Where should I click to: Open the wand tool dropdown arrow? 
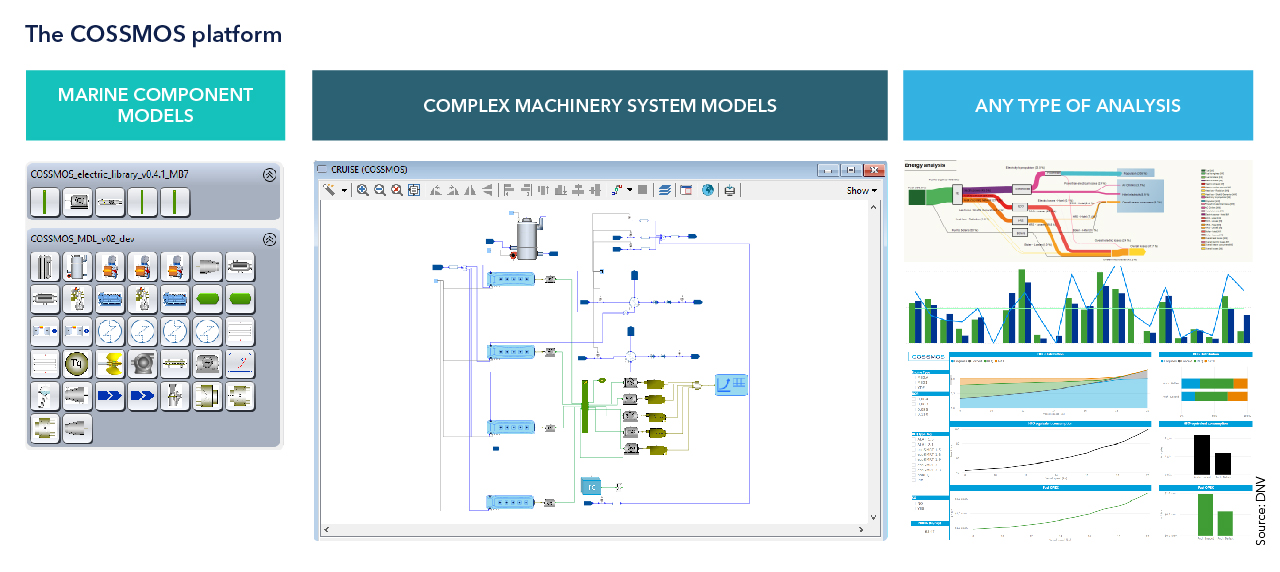pyautogui.click(x=344, y=190)
